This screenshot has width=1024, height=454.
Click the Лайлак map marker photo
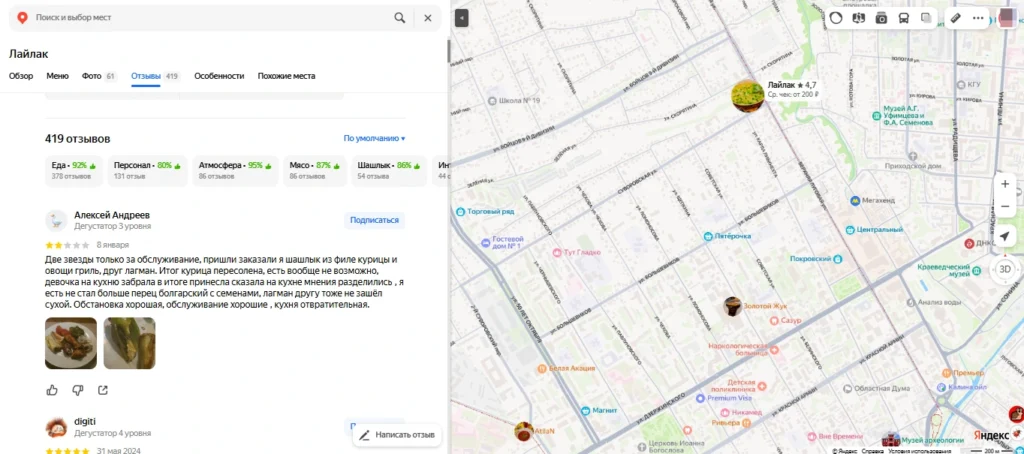tap(748, 96)
